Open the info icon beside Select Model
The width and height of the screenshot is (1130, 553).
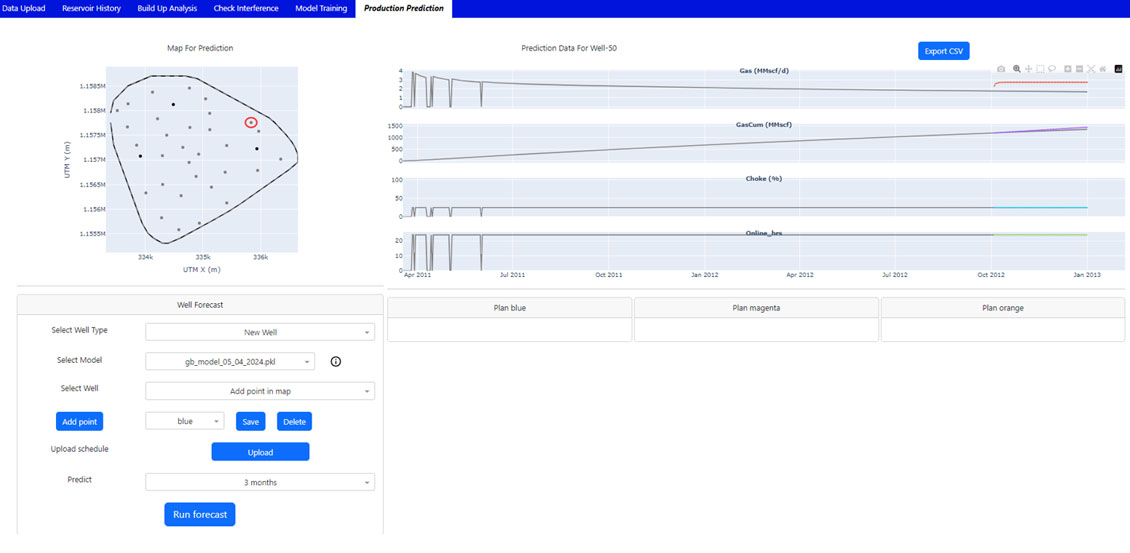point(335,361)
